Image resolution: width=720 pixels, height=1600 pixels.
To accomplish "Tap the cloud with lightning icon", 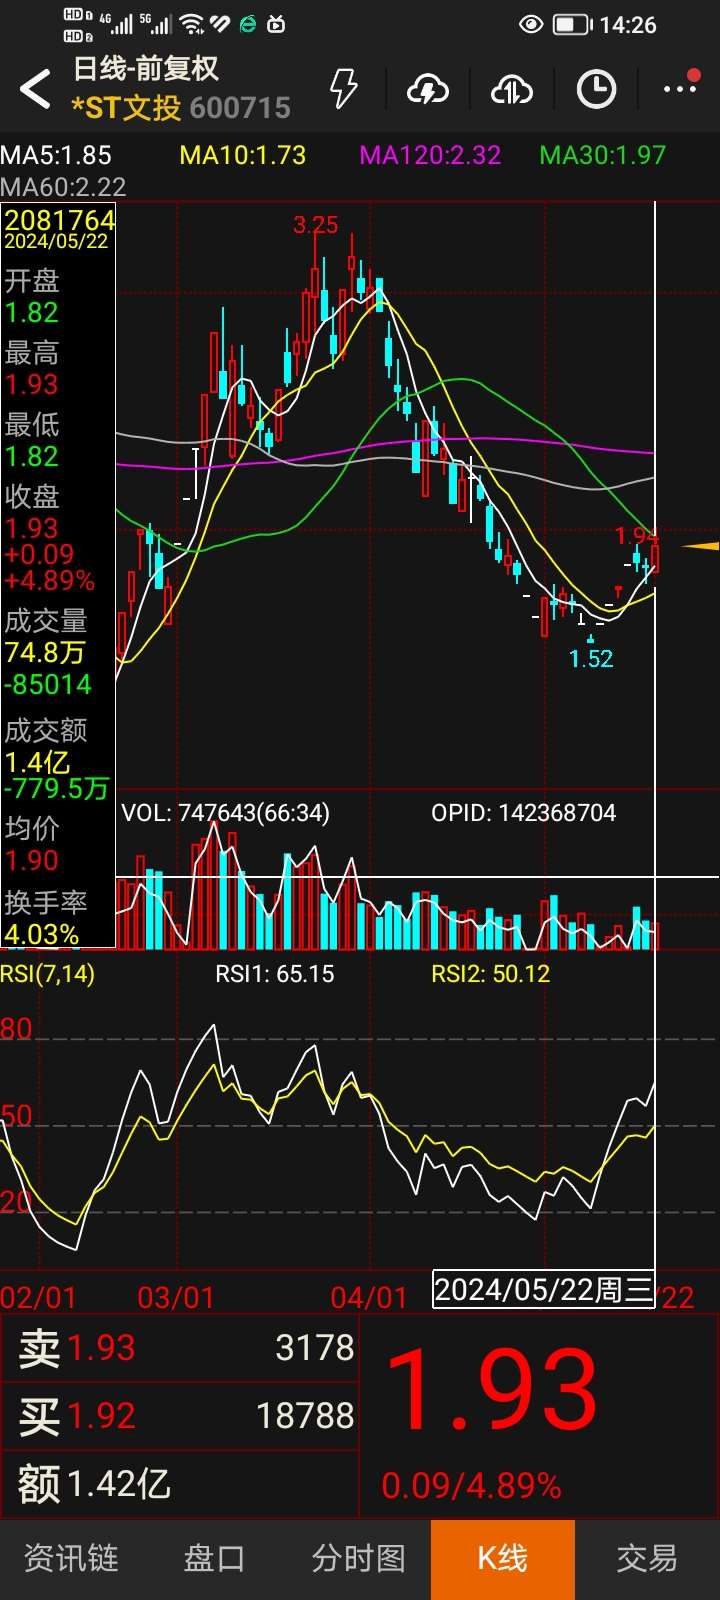I will (x=428, y=90).
